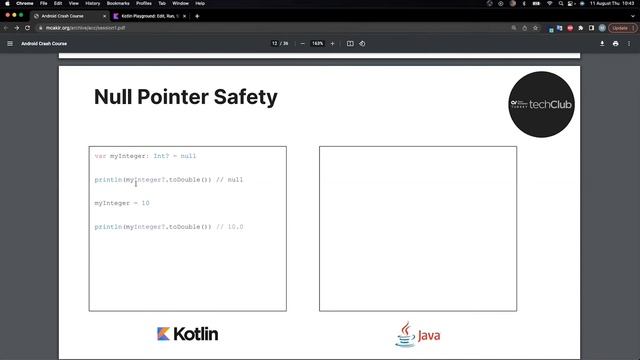Edit the current page number field
This screenshot has width=640, height=360.
tap(275, 44)
